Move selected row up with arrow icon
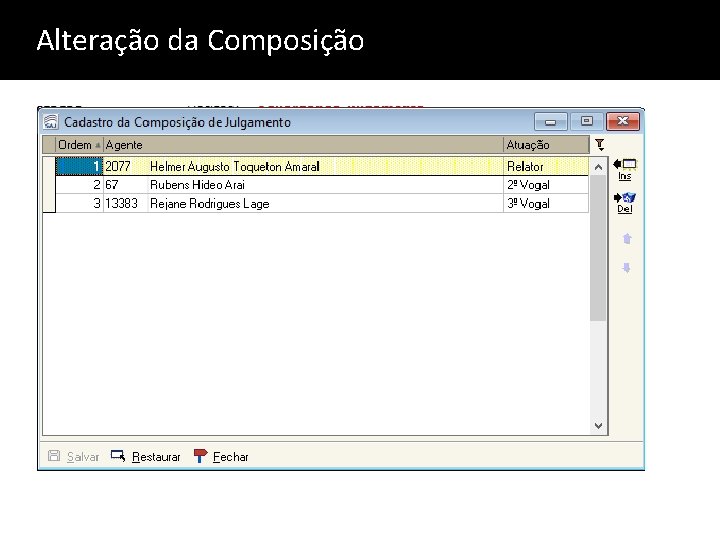Screen dimensions: 720x540 [x=627, y=238]
